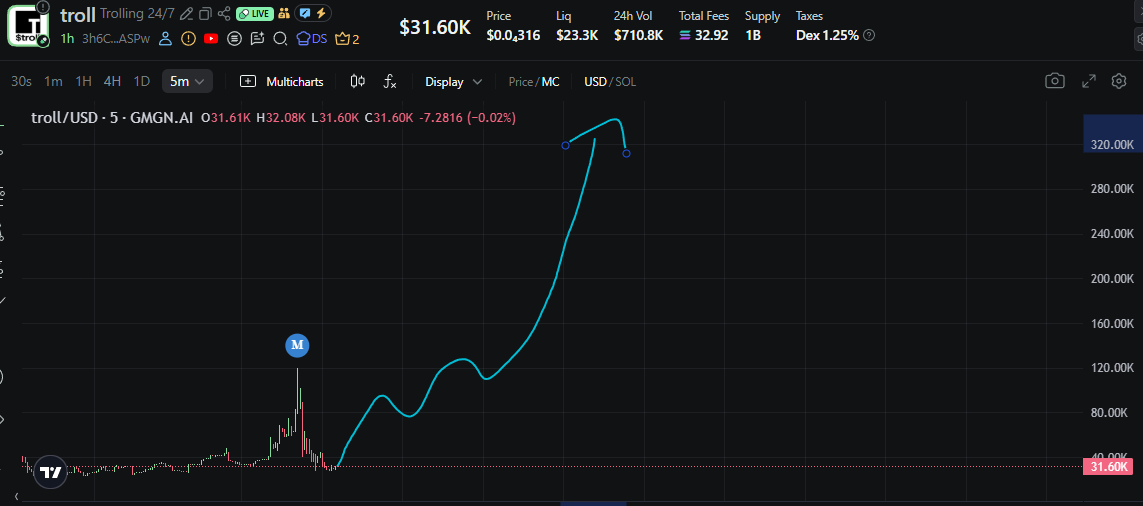The width and height of the screenshot is (1143, 506).
Task: Take a chart snapshot with the camera icon
Action: point(1055,81)
